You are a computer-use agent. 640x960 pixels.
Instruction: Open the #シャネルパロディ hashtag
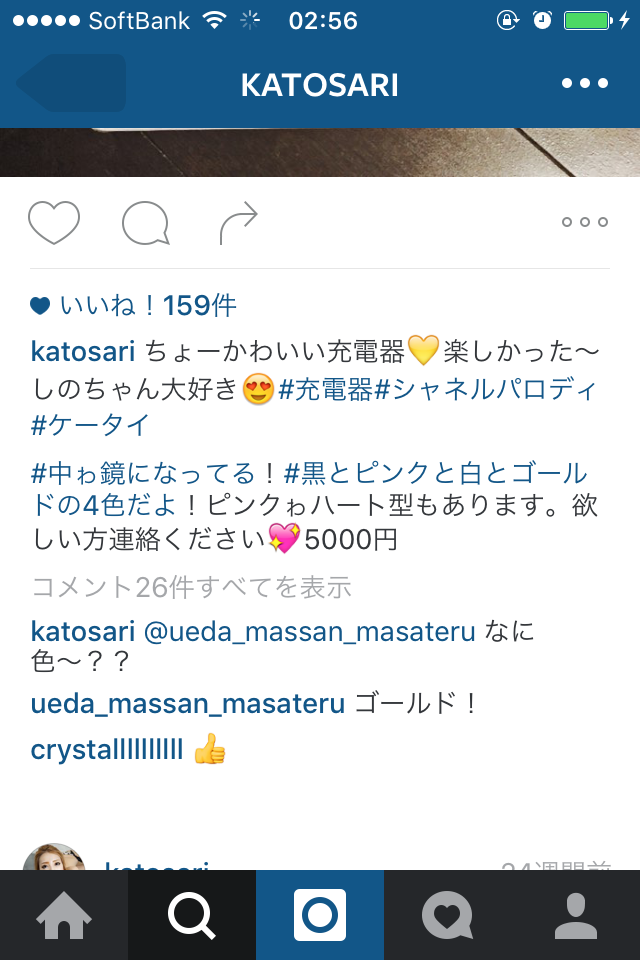tap(484, 389)
